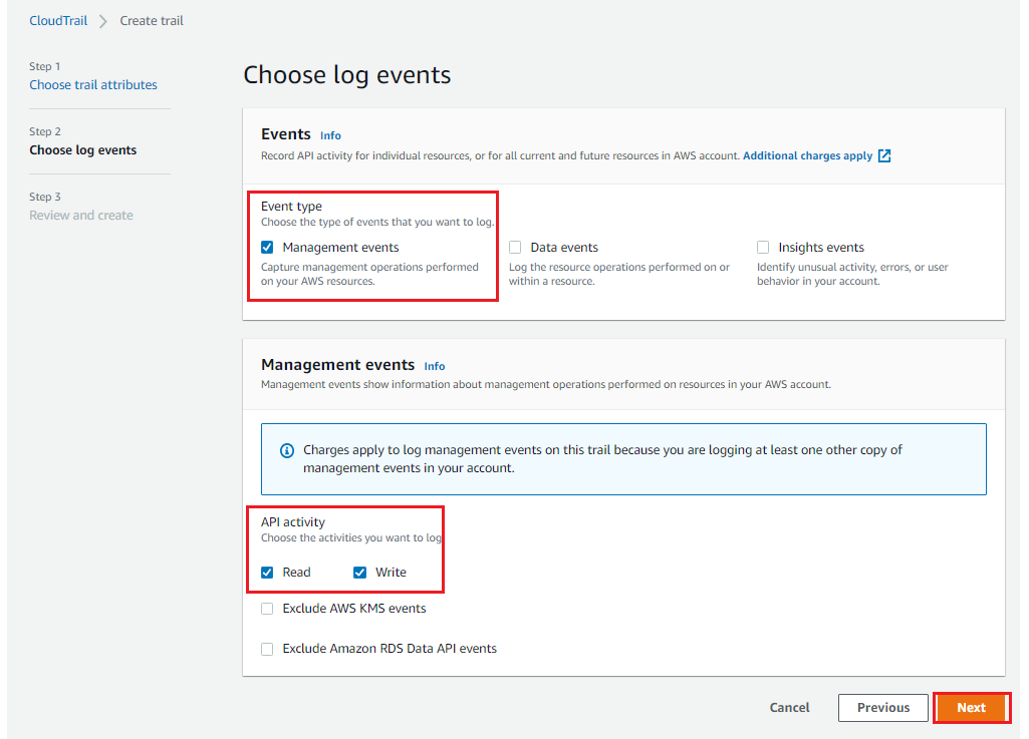
Task: Click the Review and create step
Action: 81,215
